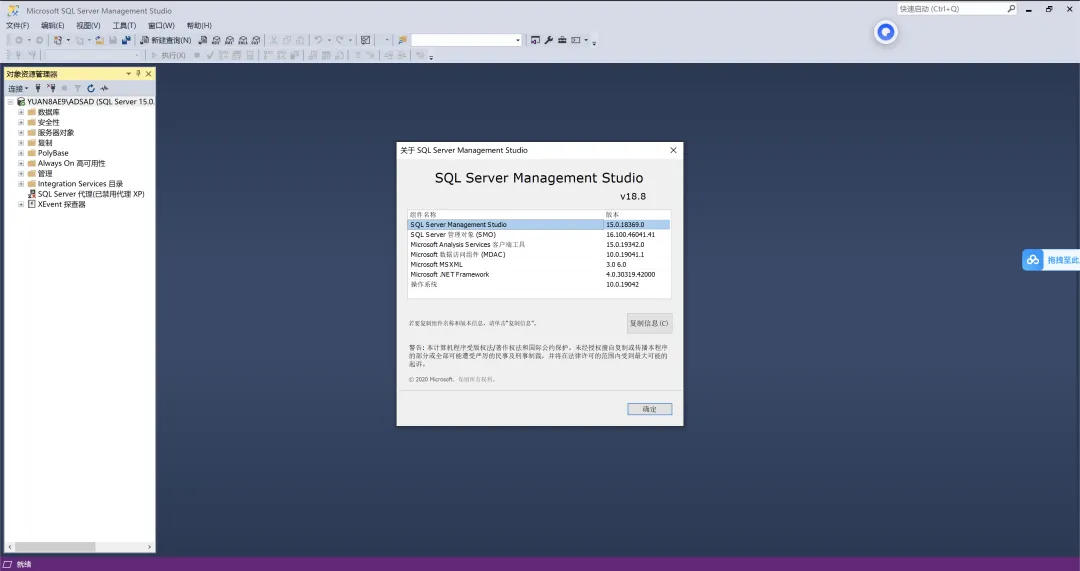
Task: Open the 连接 dropdown in Object Explorer
Action: tap(18, 88)
